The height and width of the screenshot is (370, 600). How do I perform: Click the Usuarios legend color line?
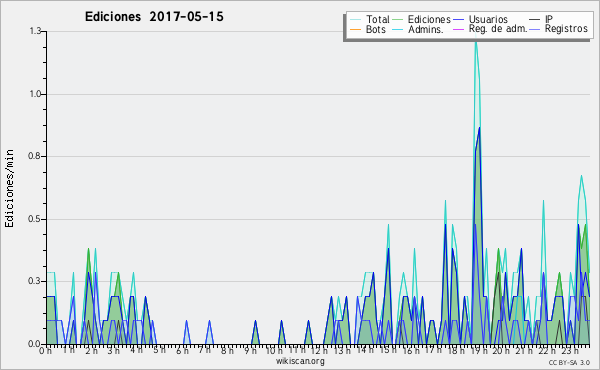[x=458, y=20]
